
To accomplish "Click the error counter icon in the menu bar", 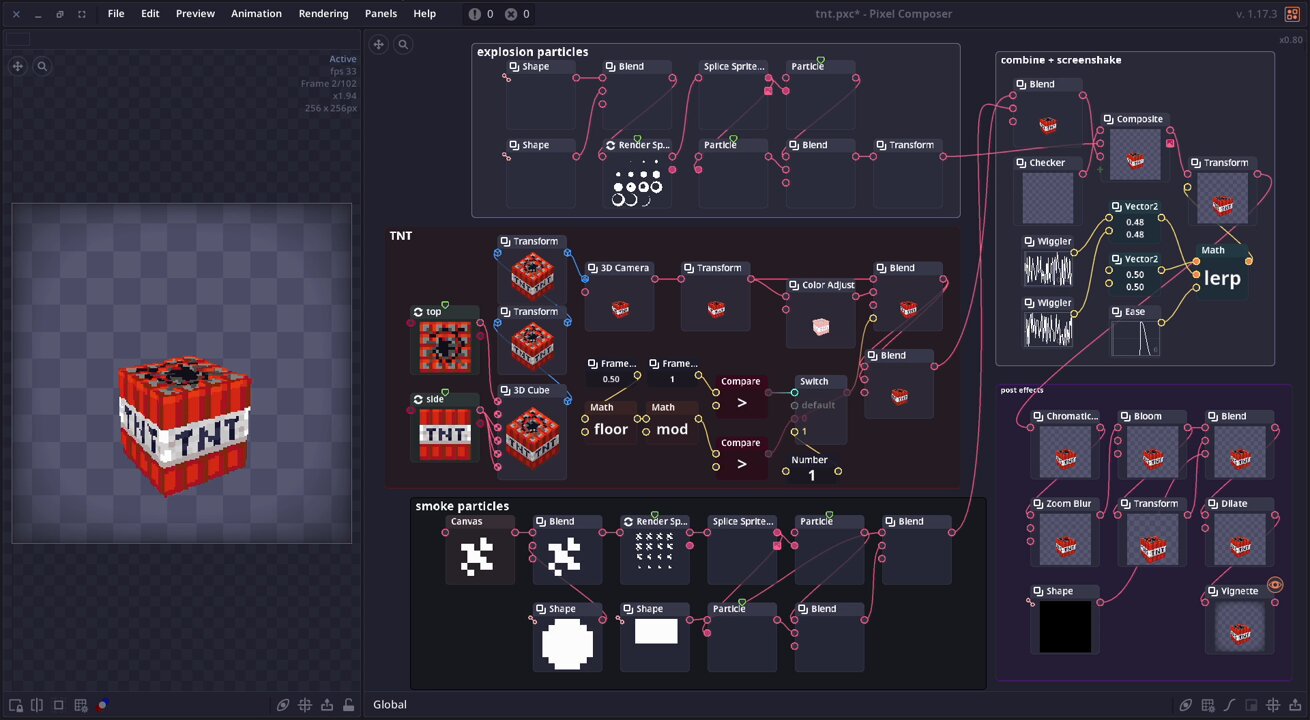I will (x=511, y=14).
